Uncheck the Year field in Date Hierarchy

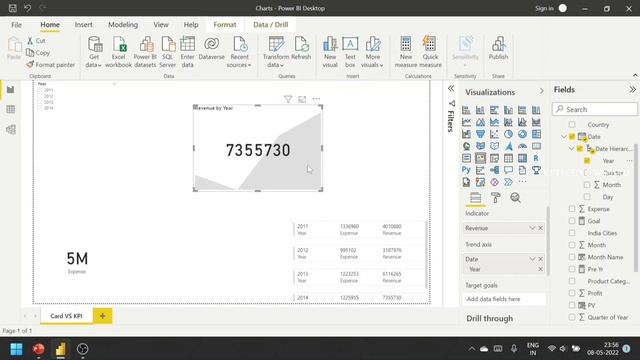pyautogui.click(x=587, y=161)
